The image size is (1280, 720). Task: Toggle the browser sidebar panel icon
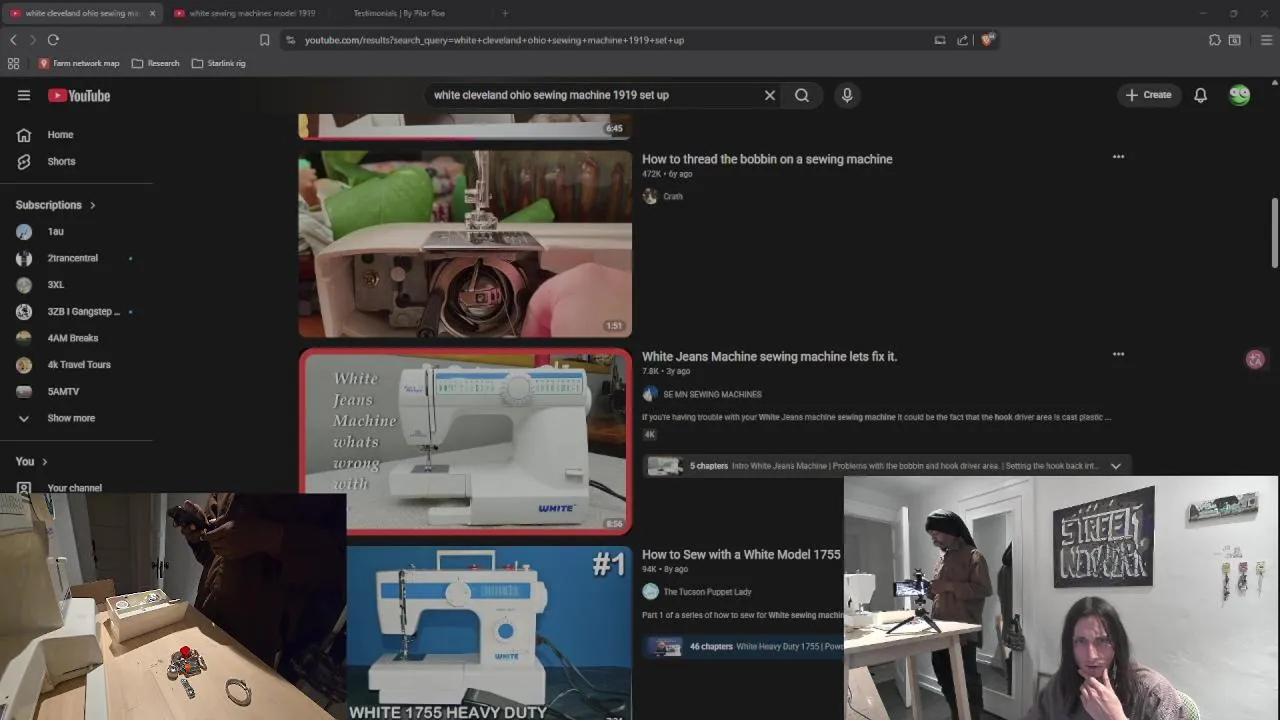1235,40
